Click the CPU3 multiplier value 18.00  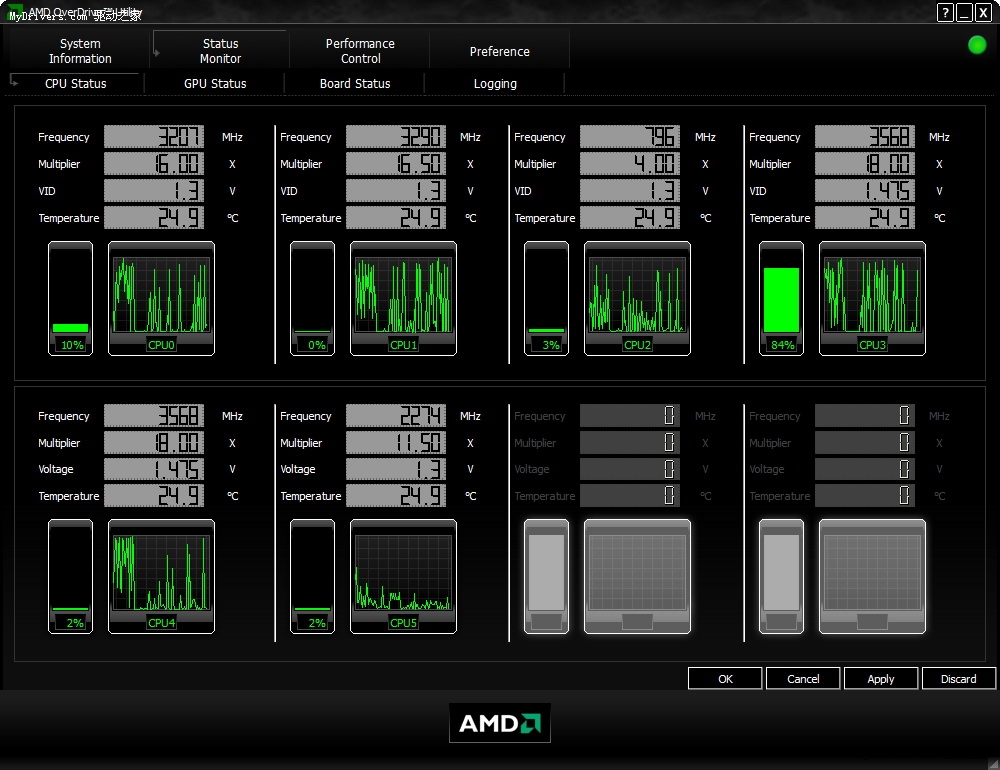coord(865,163)
